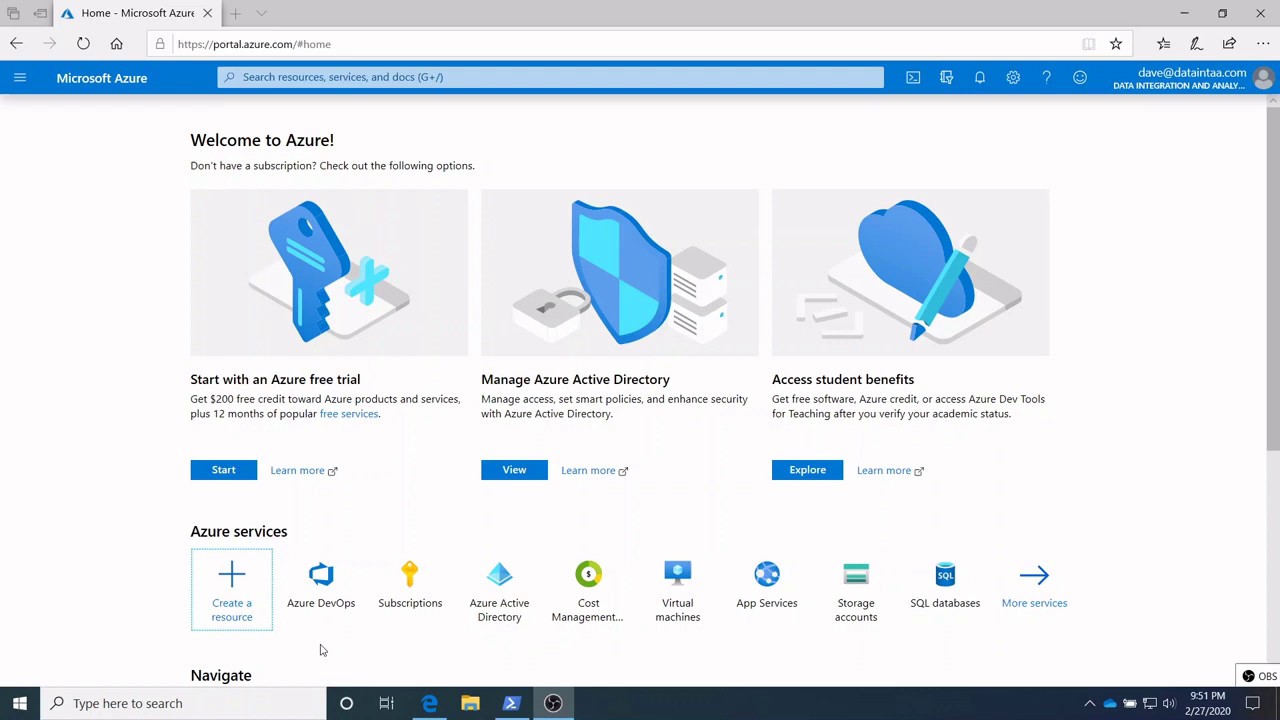Open Learn more beside View button

(595, 470)
